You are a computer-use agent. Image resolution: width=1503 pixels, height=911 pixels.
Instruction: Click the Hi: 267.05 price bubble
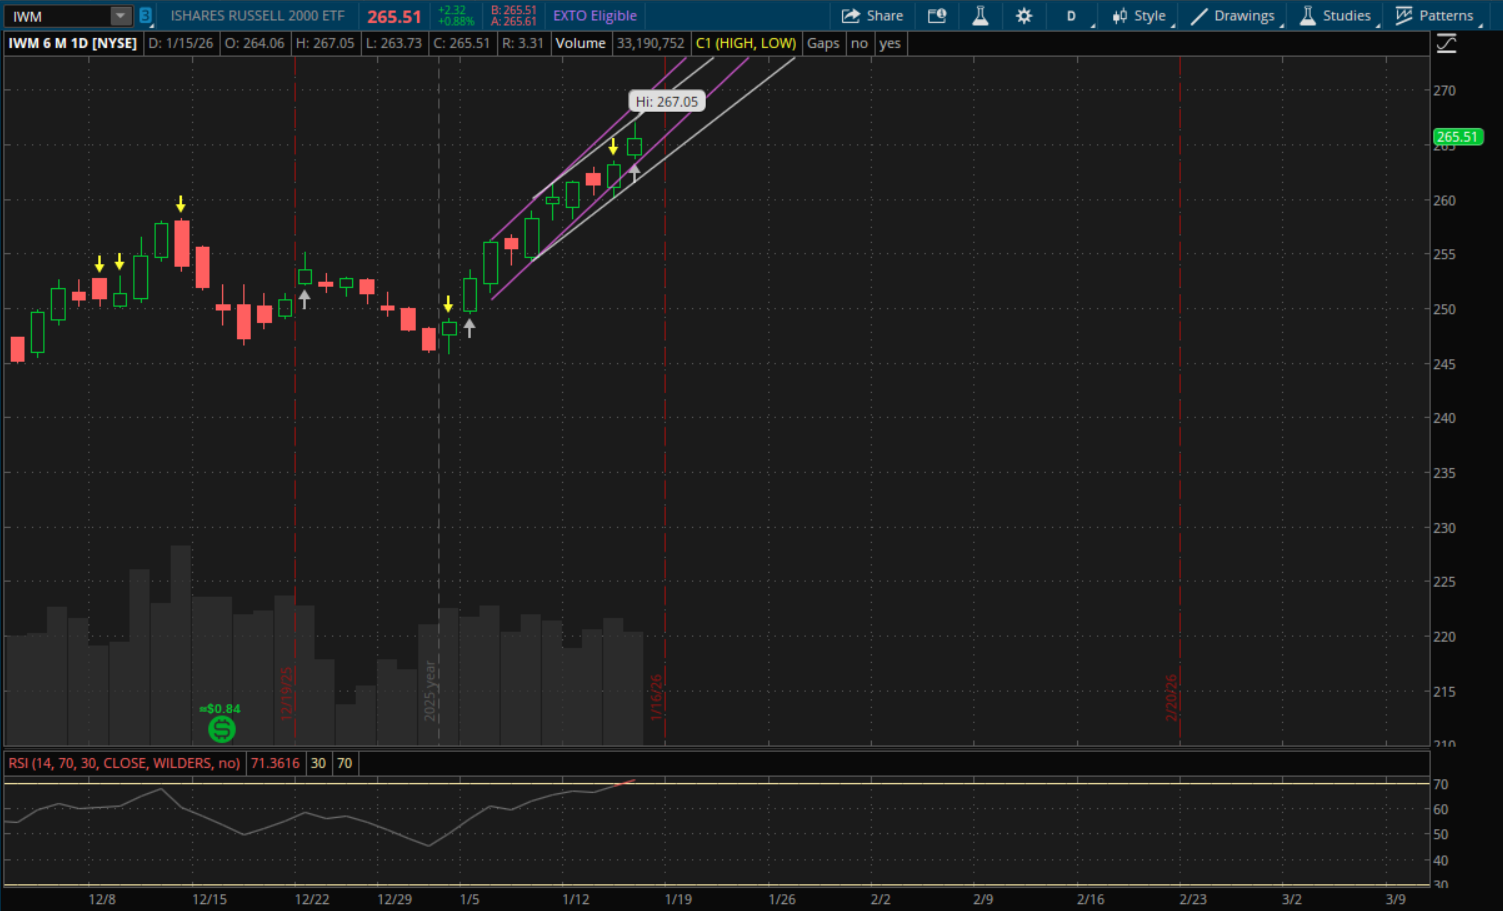[667, 102]
